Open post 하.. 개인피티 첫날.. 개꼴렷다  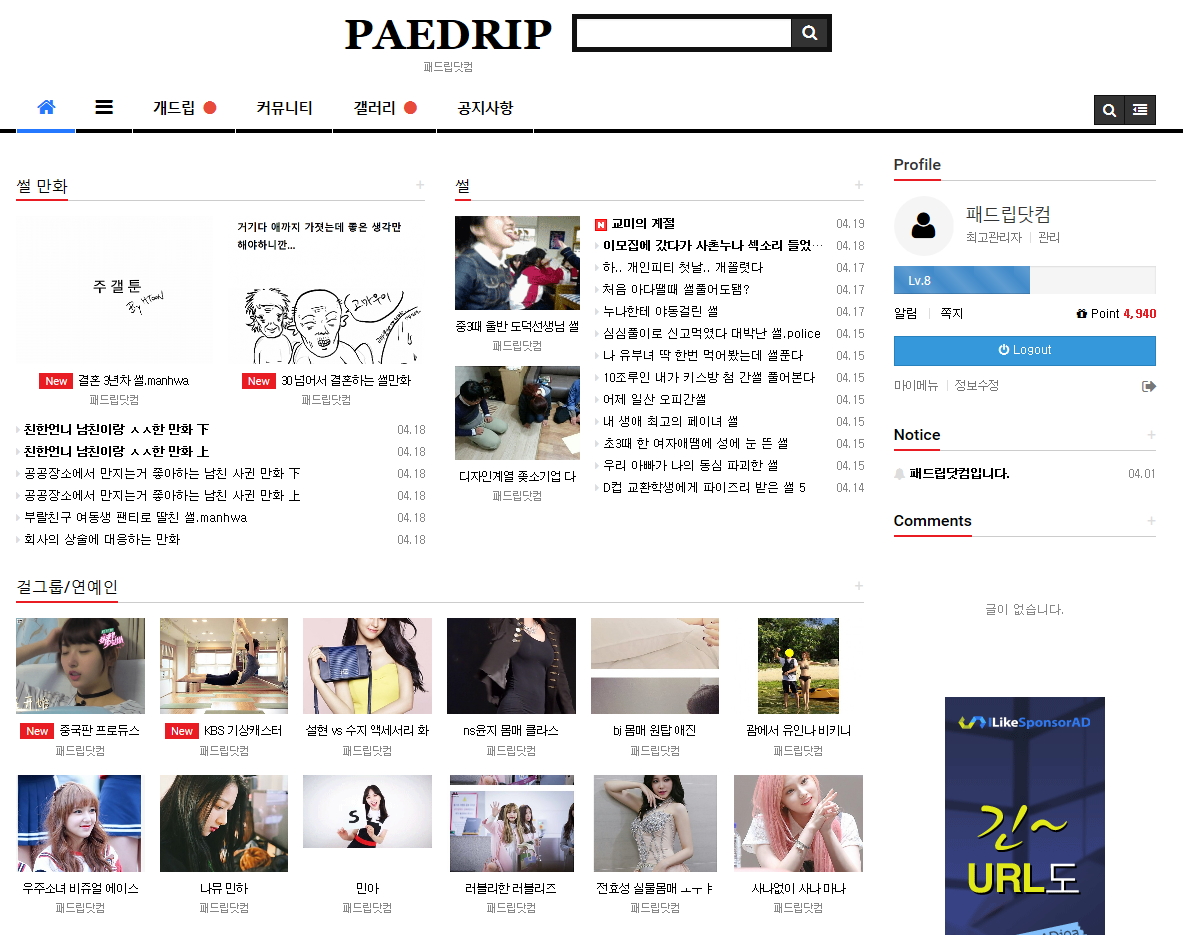(x=683, y=268)
